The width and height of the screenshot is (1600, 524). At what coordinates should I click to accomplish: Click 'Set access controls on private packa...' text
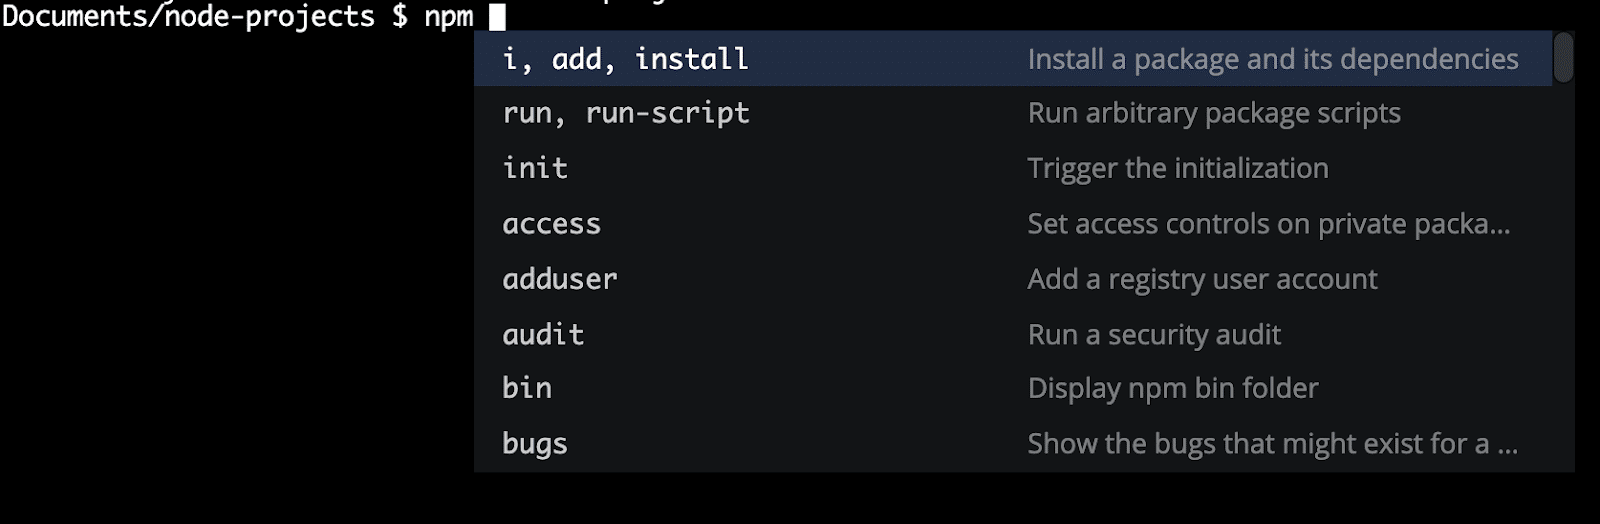coord(1269,224)
